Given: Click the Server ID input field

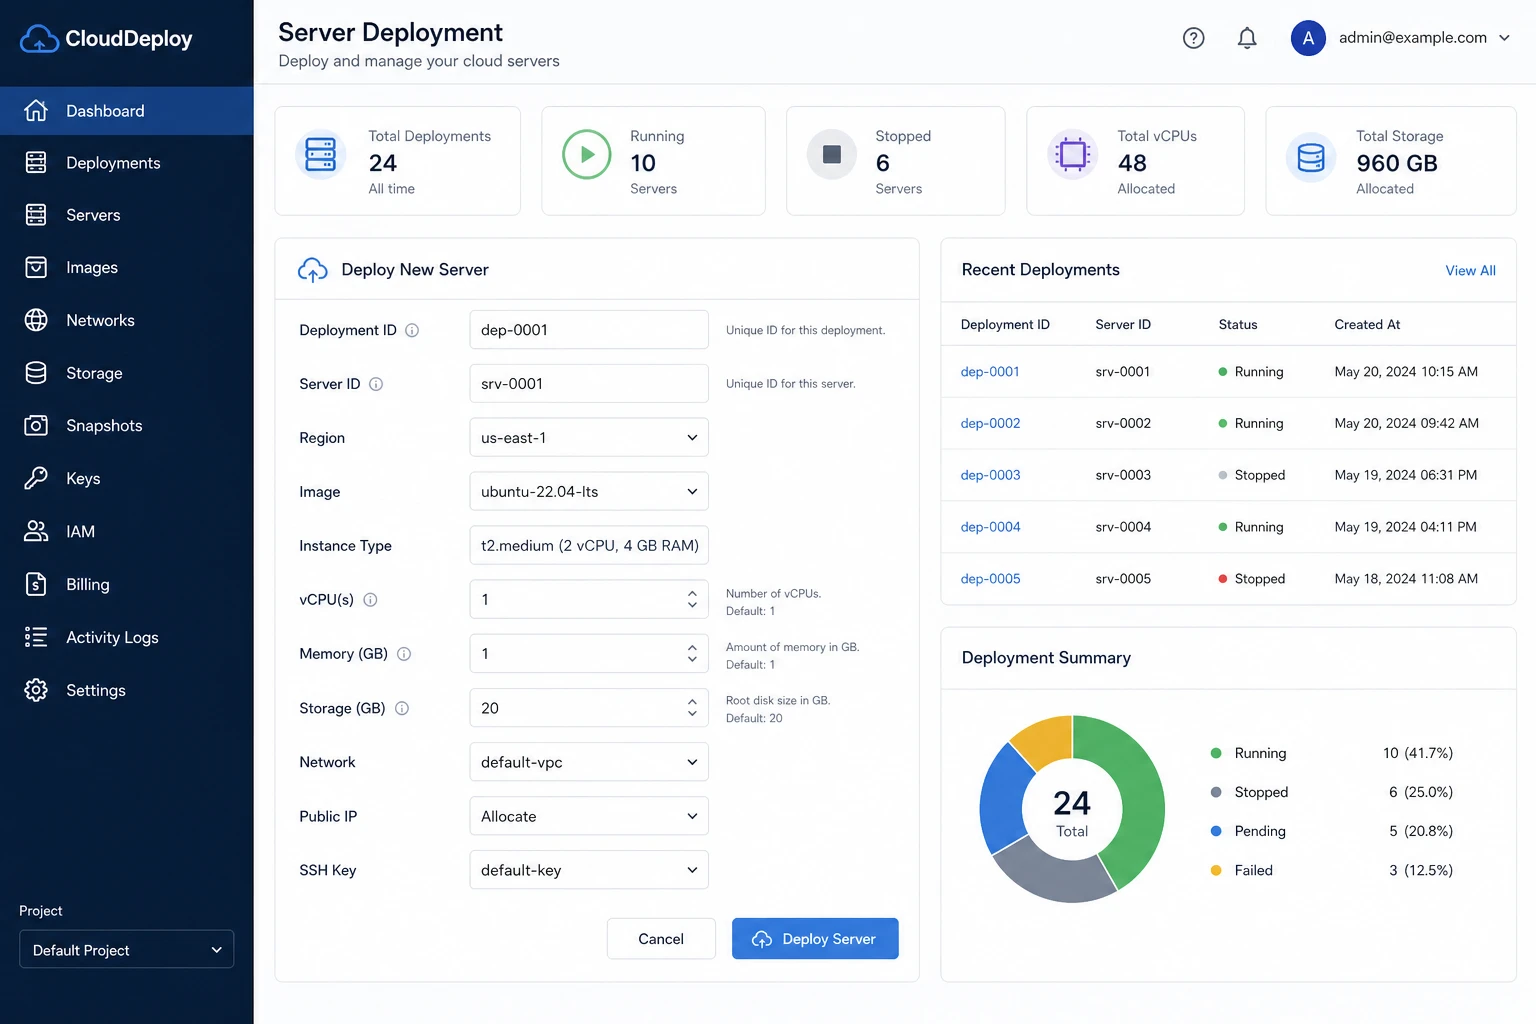Looking at the screenshot, I should click(589, 383).
